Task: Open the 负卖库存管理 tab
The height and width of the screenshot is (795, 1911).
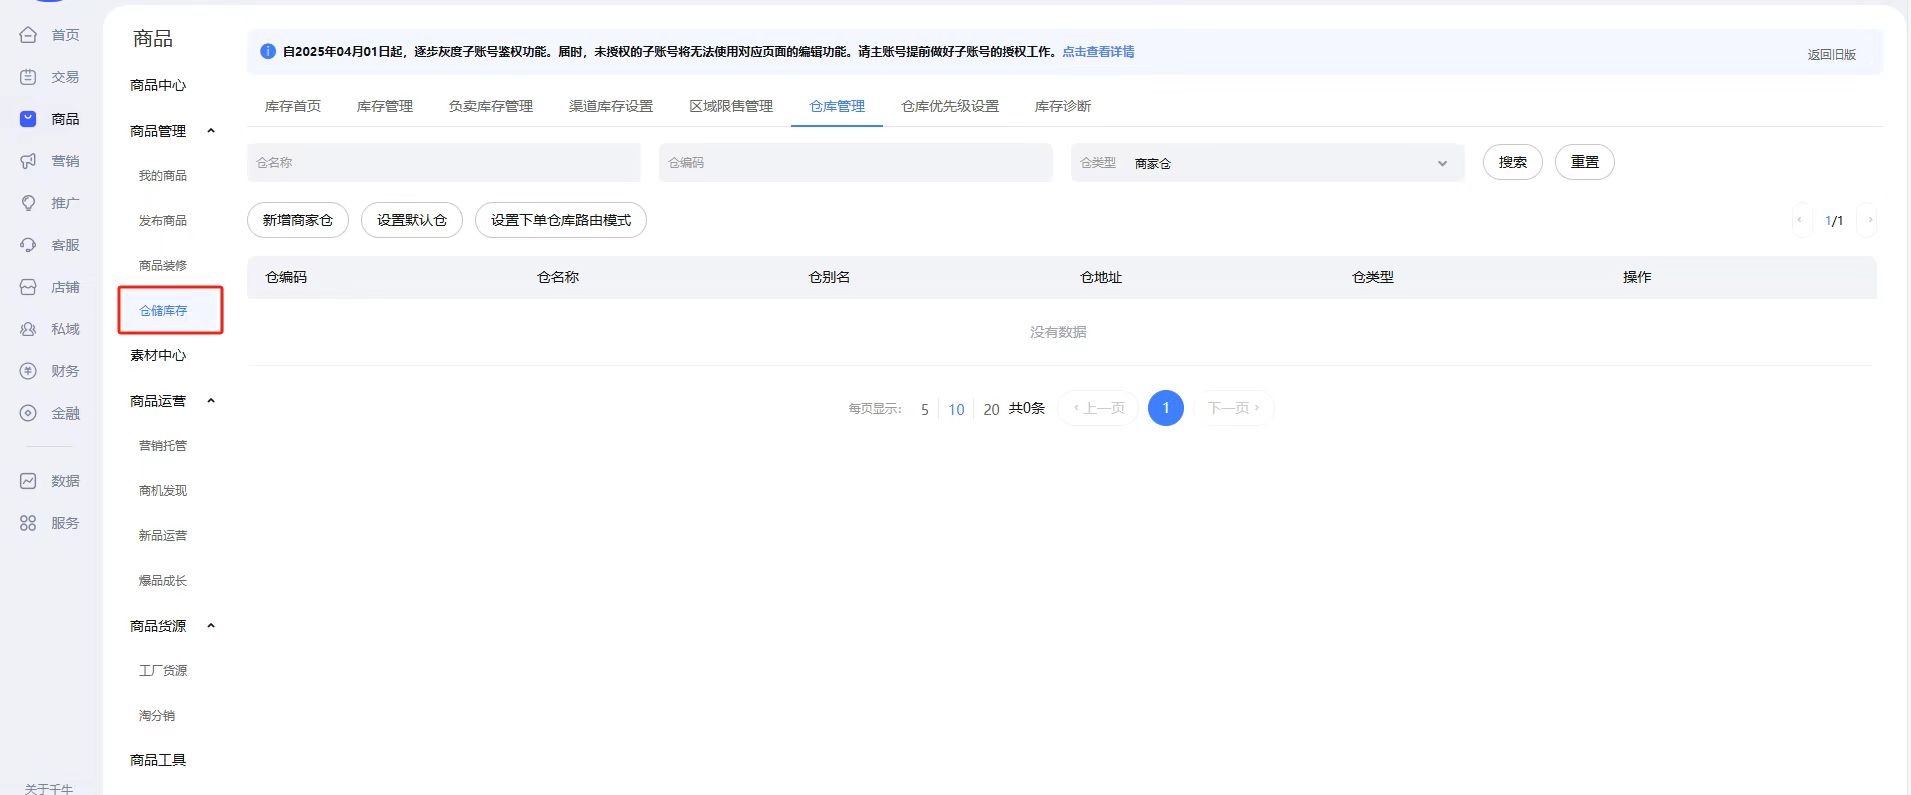Action: tap(491, 106)
